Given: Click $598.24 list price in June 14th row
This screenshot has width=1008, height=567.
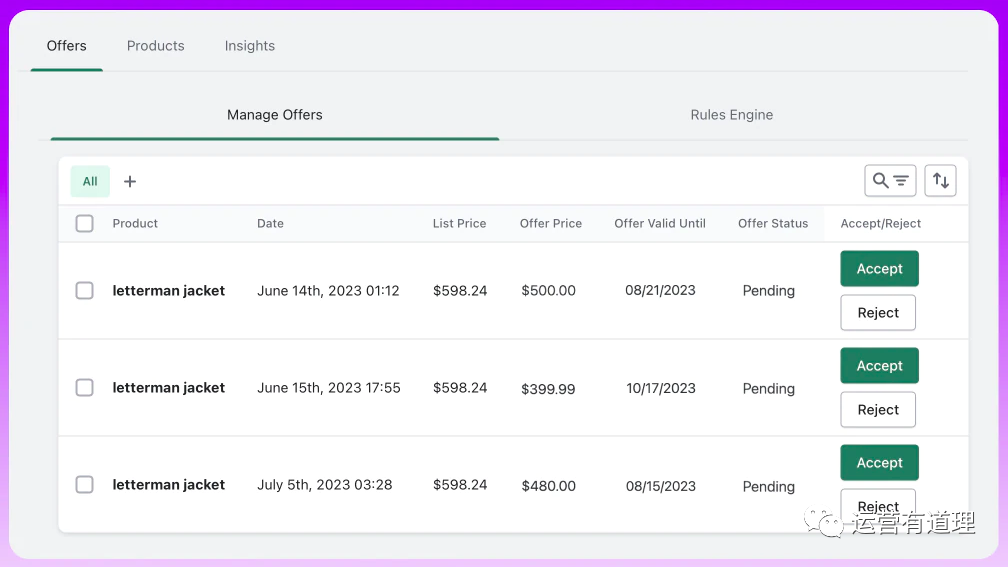Looking at the screenshot, I should (460, 291).
